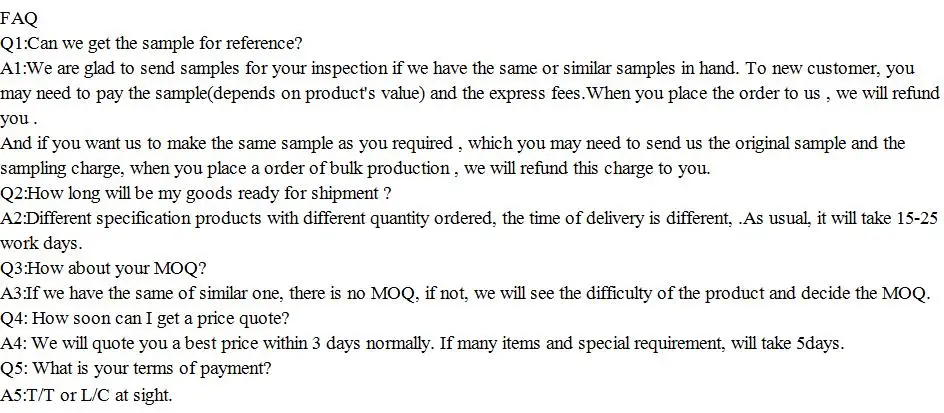The height and width of the screenshot is (413, 944).
Task: Click question Q4 about a price quote
Action: click(146, 319)
